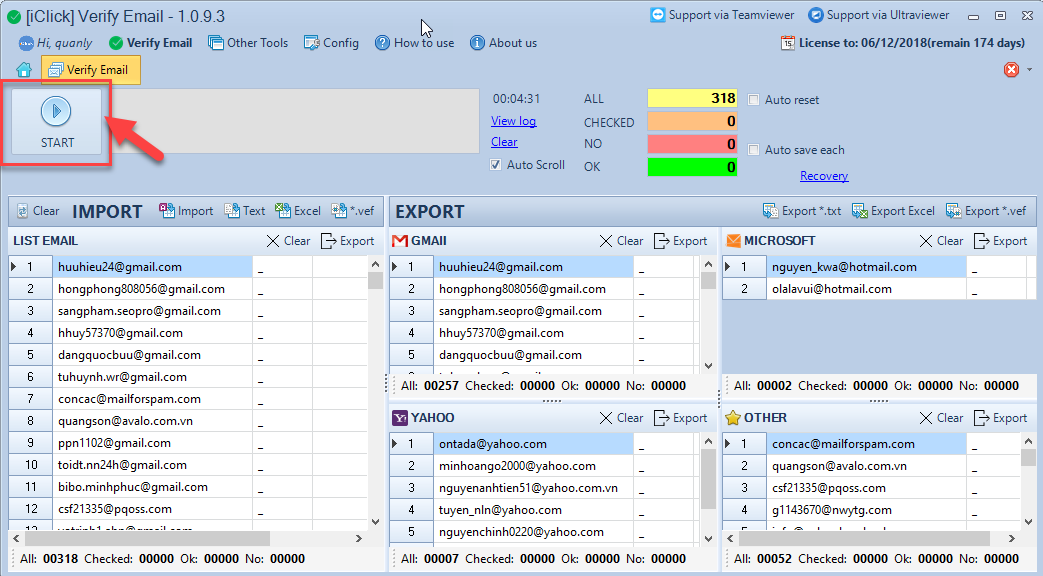Open the About us menu
Viewport: 1043px width, 576px height.
click(504, 43)
